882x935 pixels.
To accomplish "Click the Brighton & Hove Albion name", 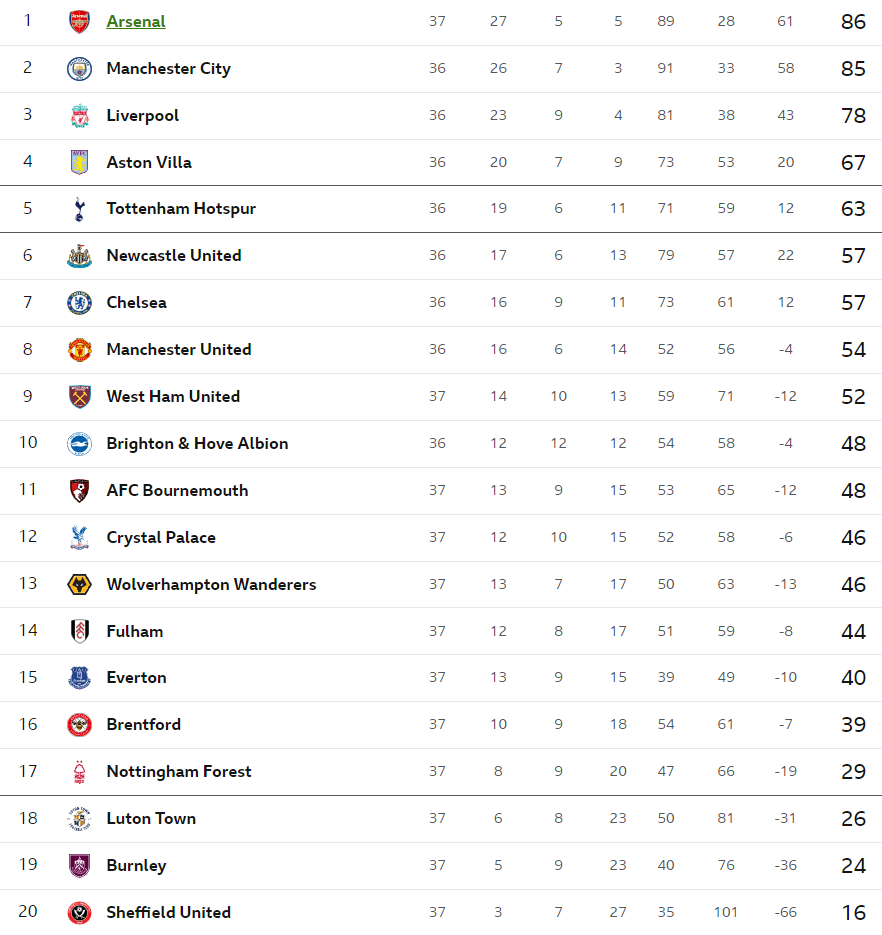I will (x=197, y=444).
